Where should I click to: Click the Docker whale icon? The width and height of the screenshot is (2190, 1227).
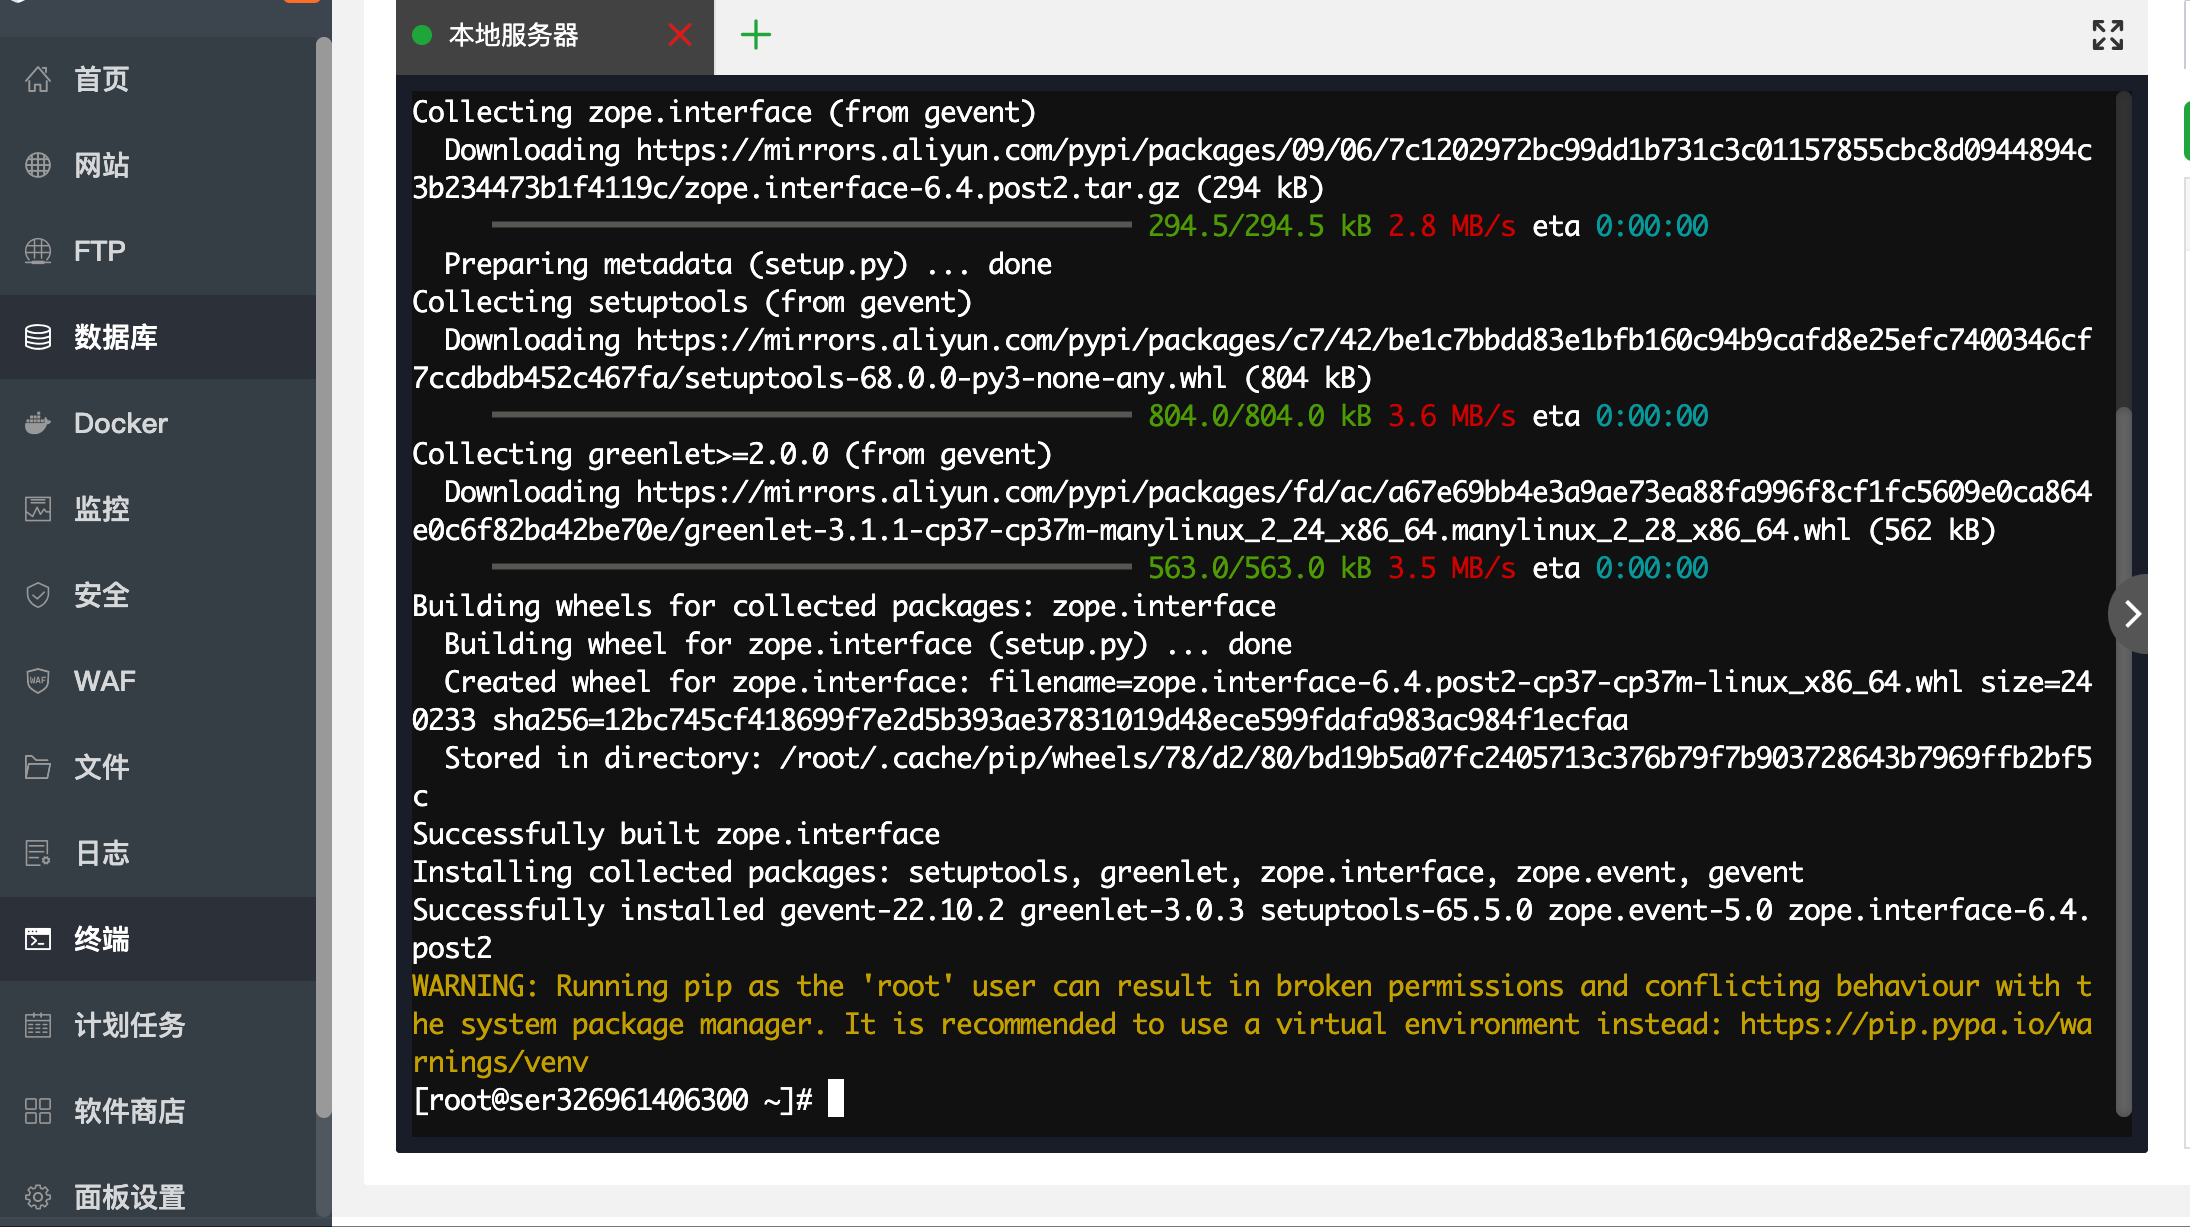point(38,423)
